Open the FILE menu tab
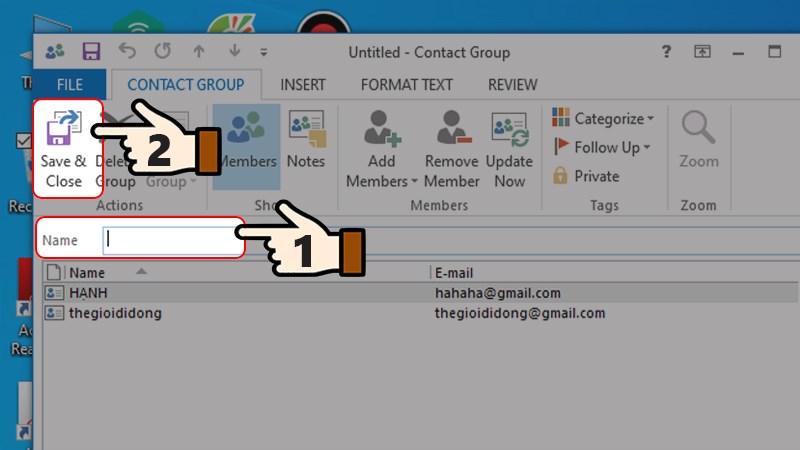The image size is (800, 450). [69, 85]
